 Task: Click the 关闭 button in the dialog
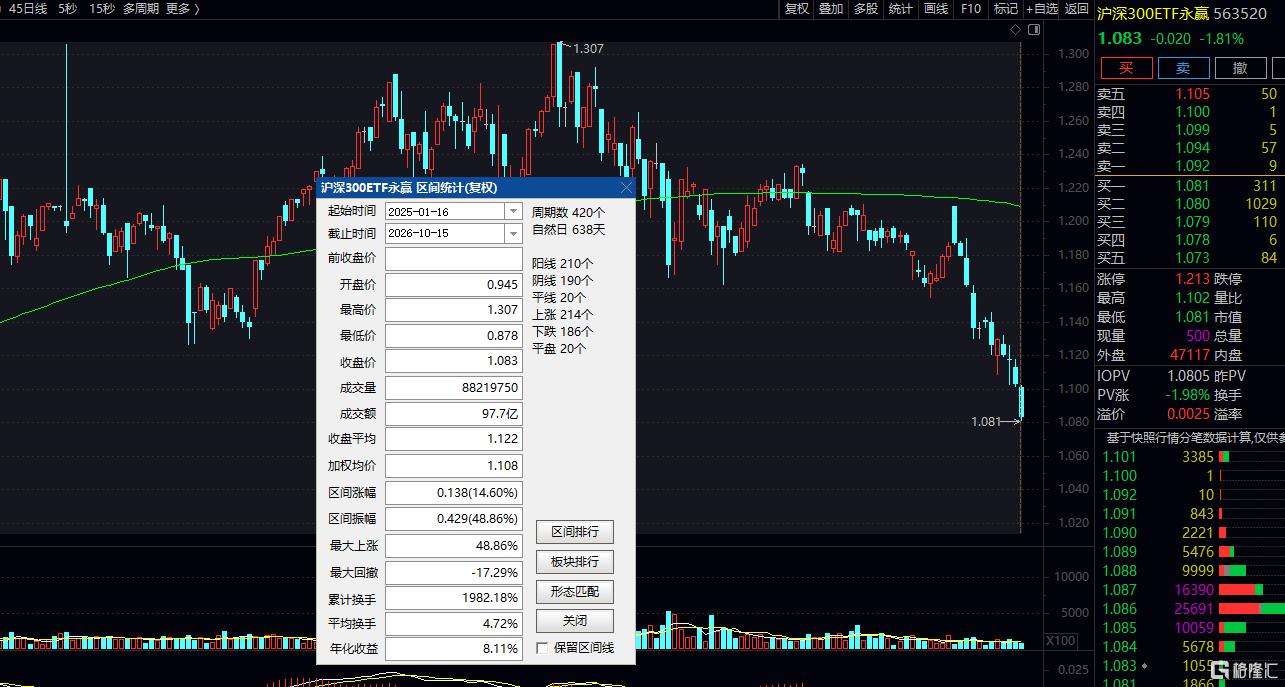(574, 620)
